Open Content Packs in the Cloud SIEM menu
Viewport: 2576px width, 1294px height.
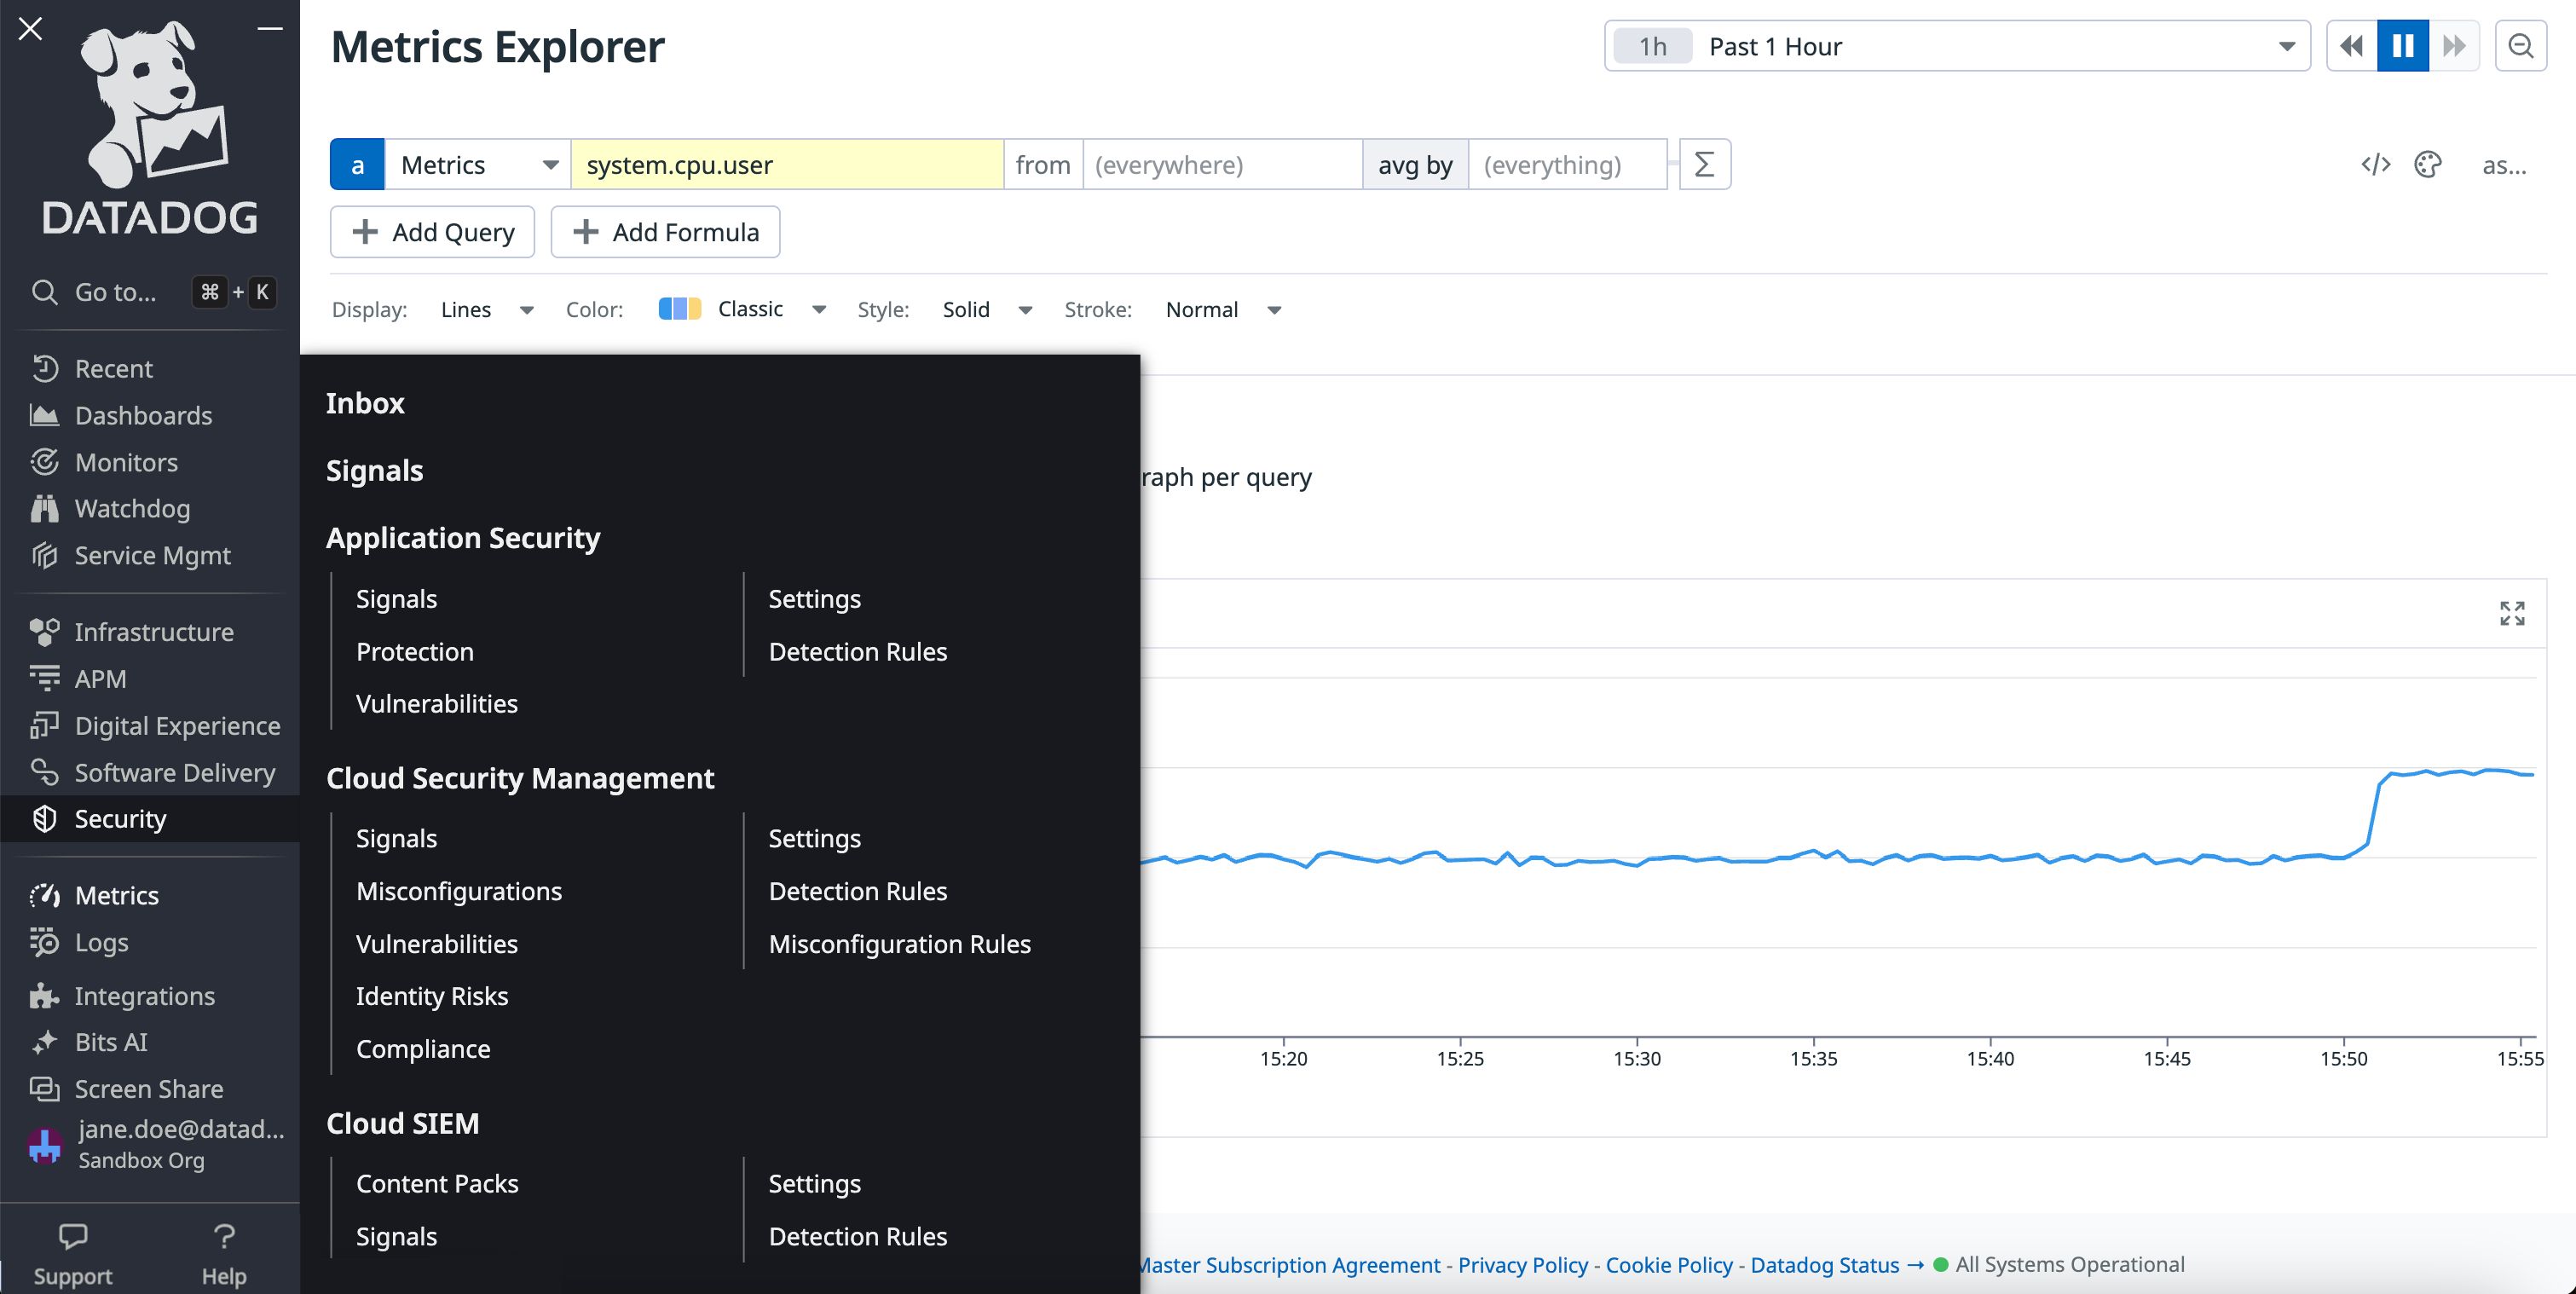(x=437, y=1183)
